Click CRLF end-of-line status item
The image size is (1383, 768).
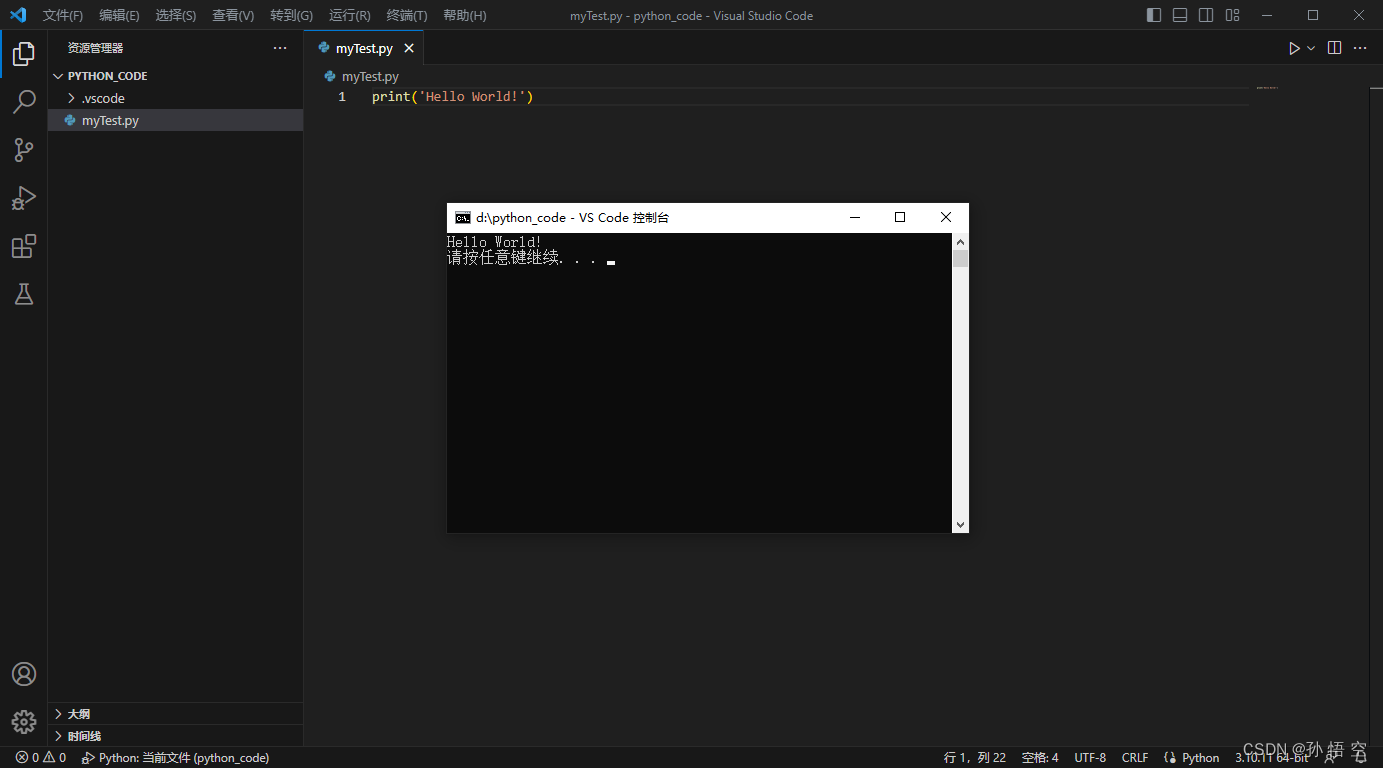1135,758
